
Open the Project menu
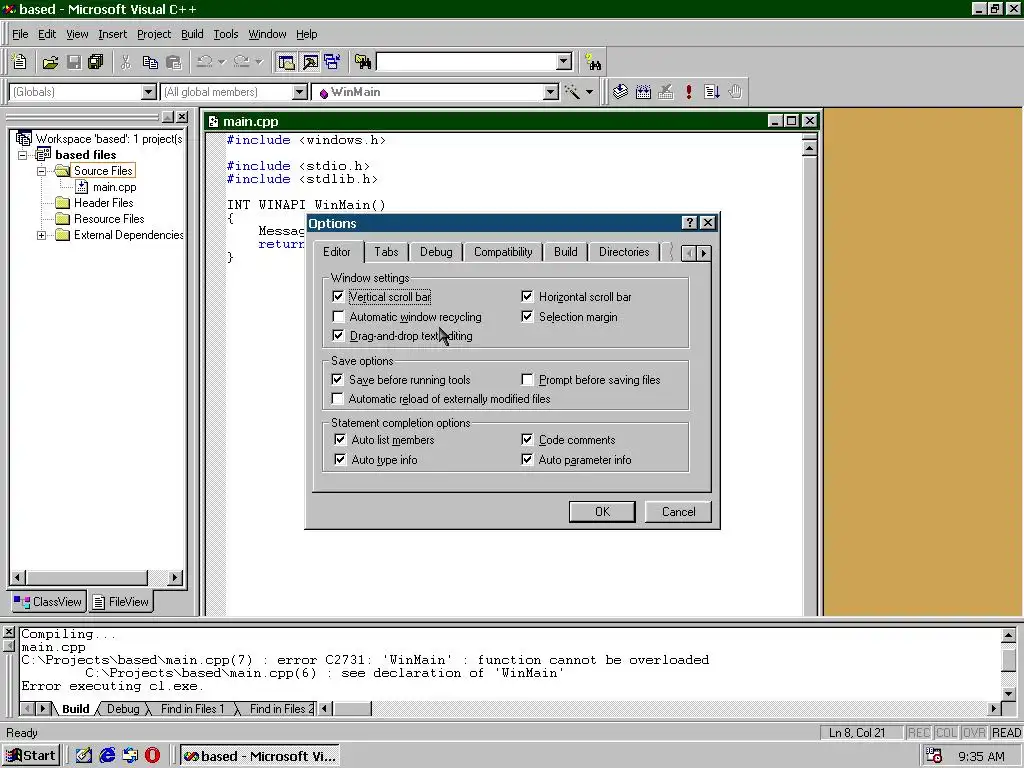[154, 34]
